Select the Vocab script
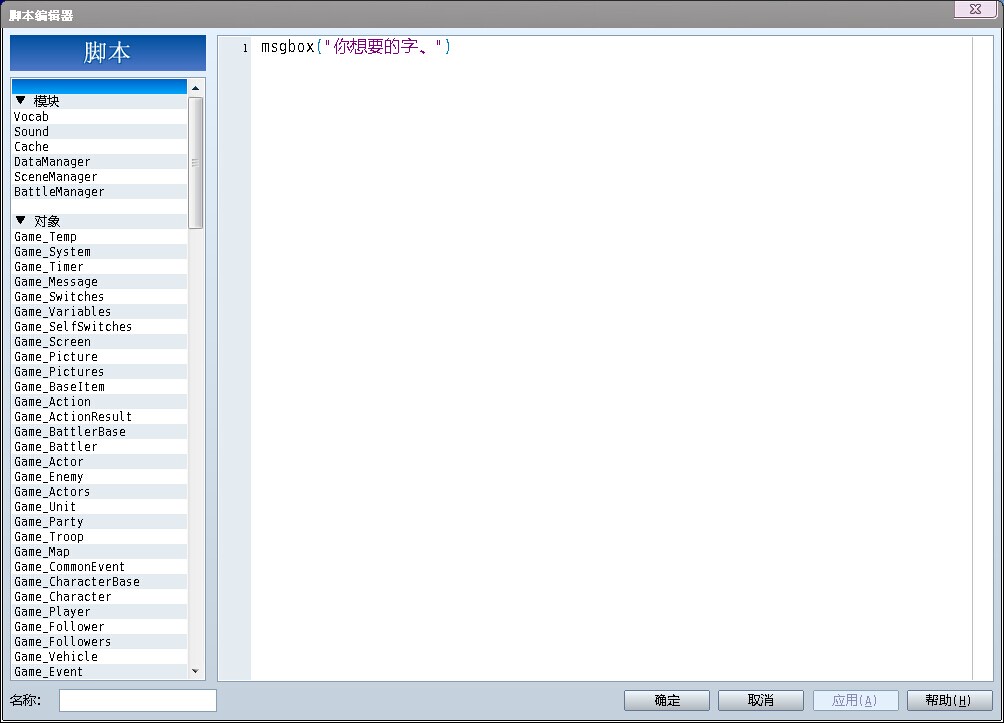Screen dimensions: 1004x723 coord(99,117)
